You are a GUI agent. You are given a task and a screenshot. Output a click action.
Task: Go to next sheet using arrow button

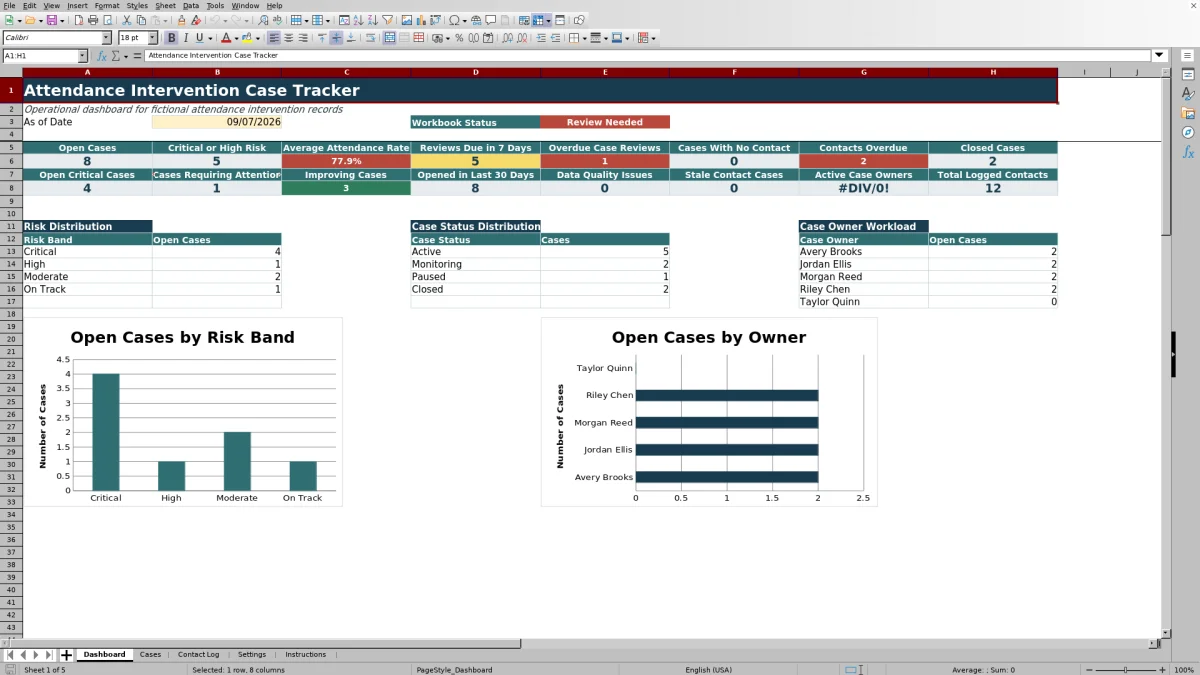pyautogui.click(x=37, y=655)
